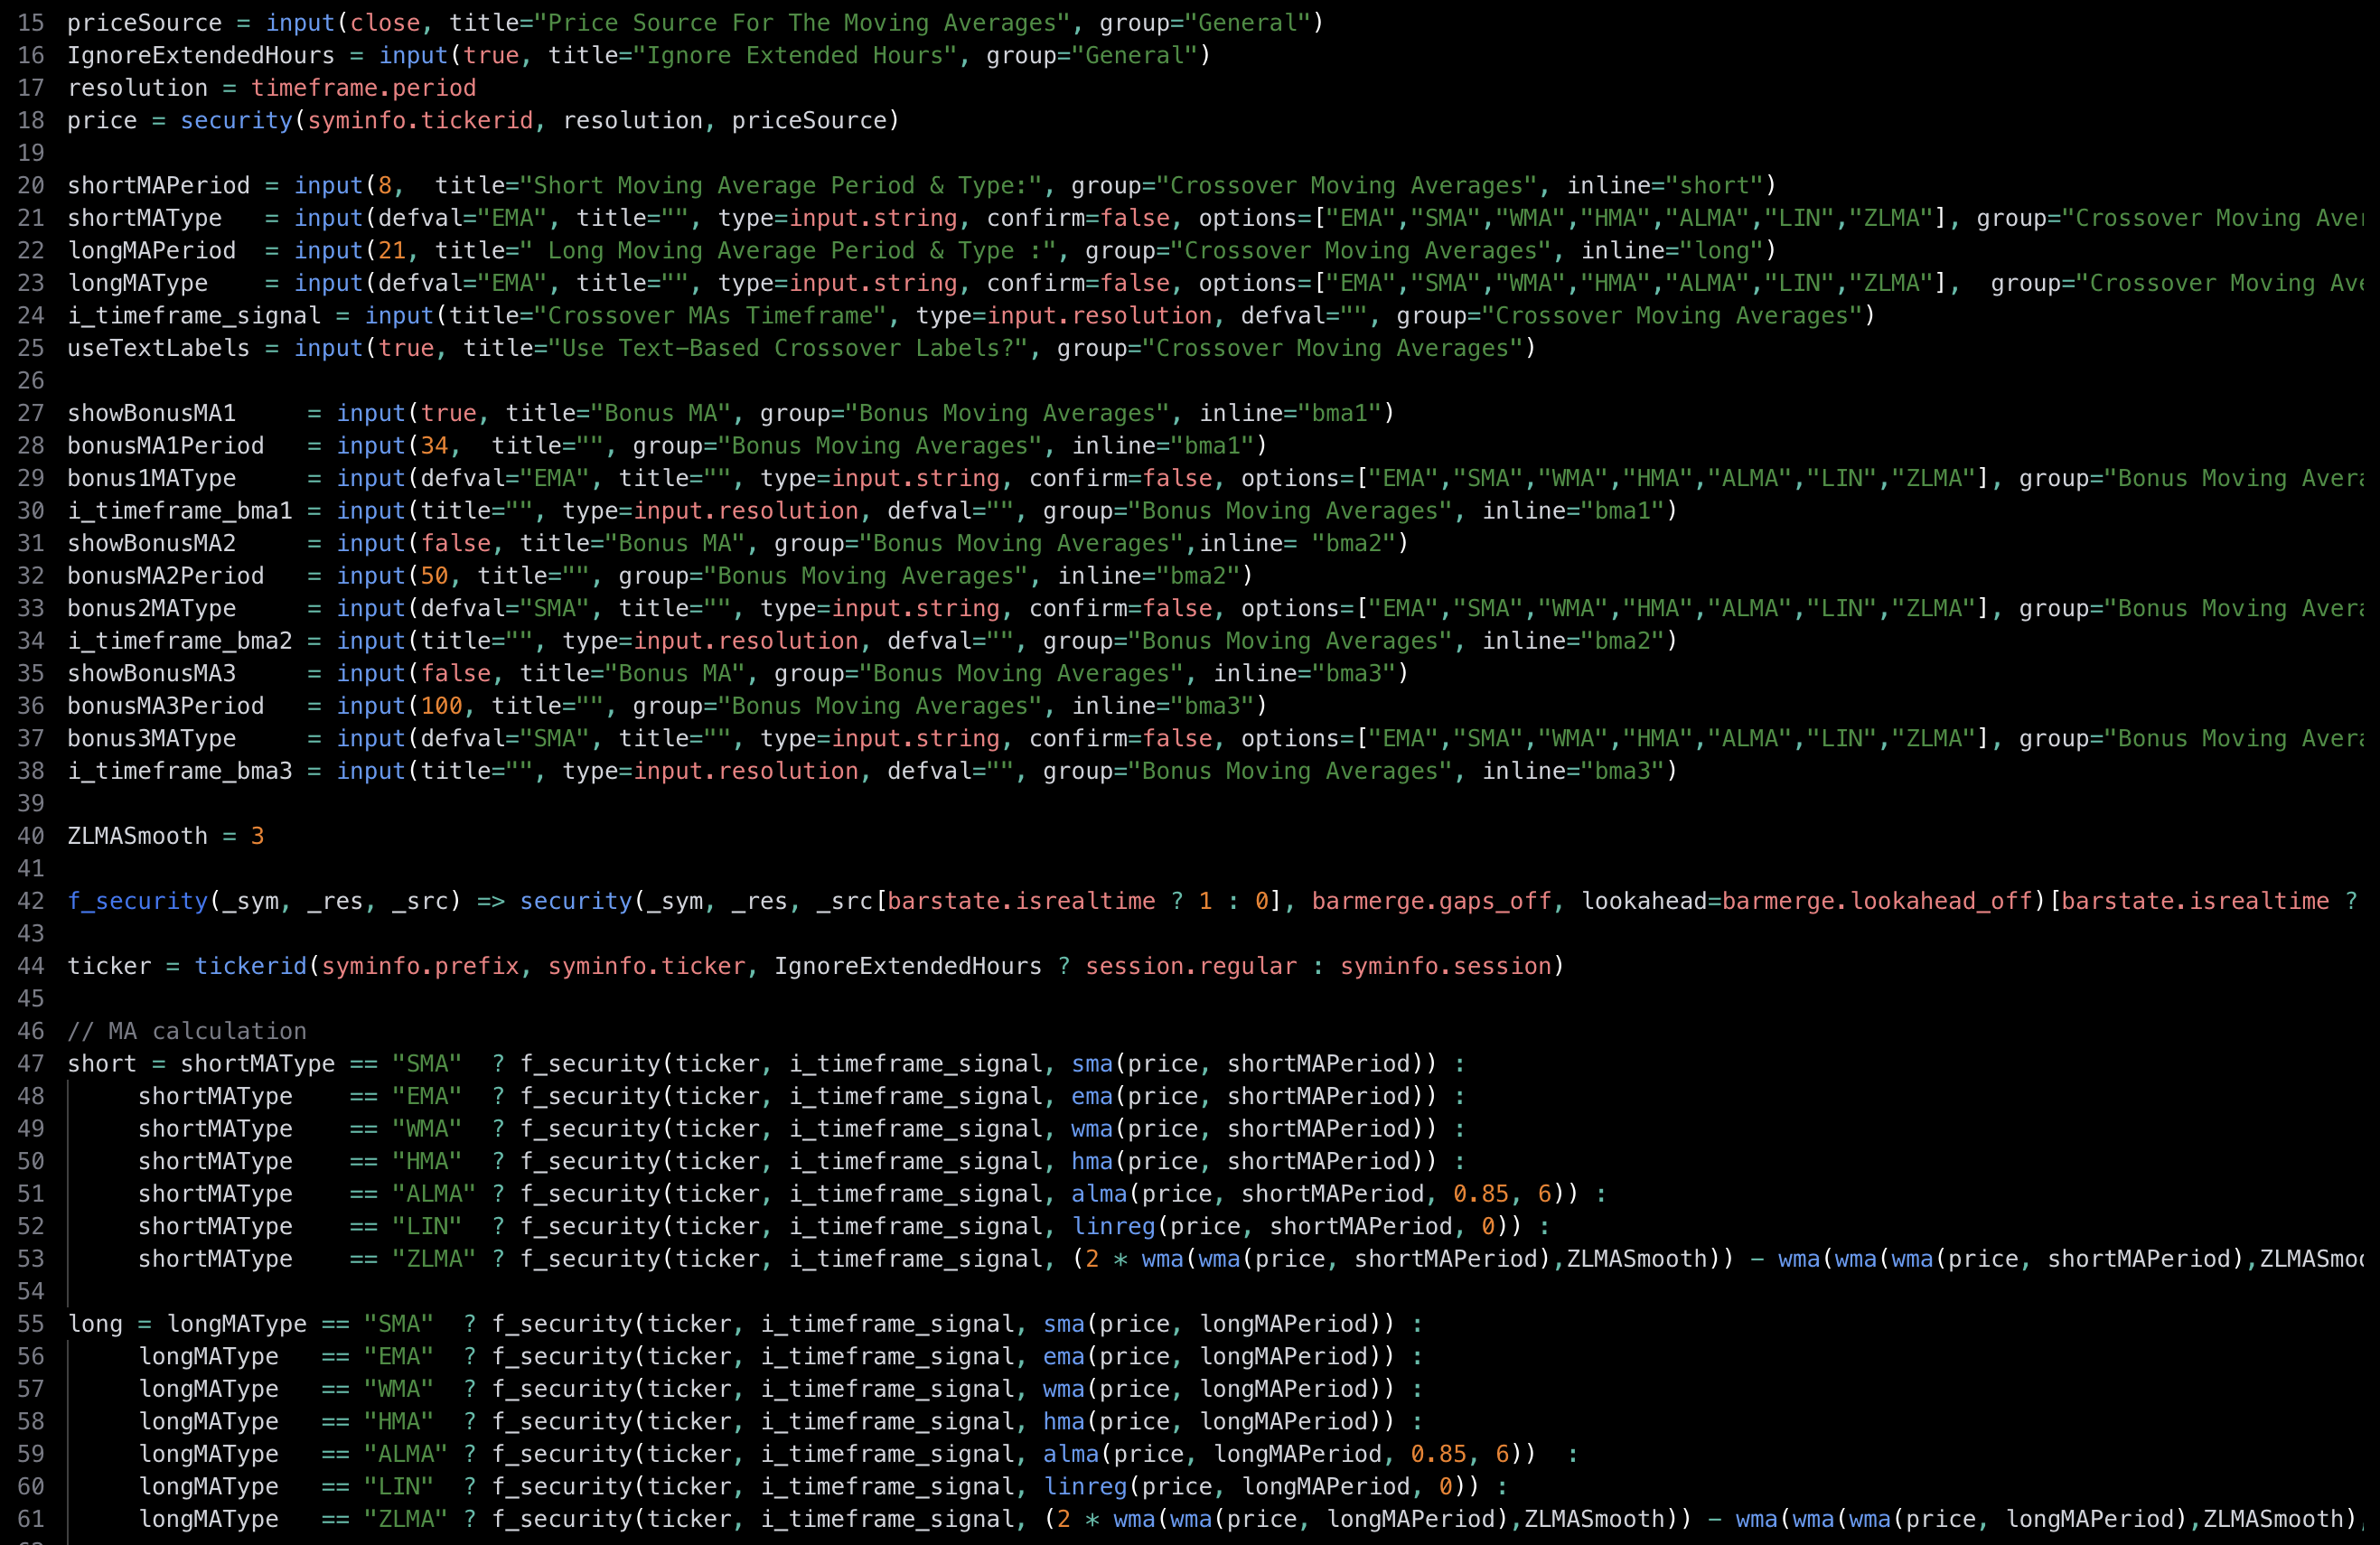2380x1545 pixels.
Task: Click showBonusMA3 declaration on line 35
Action: coord(152,673)
